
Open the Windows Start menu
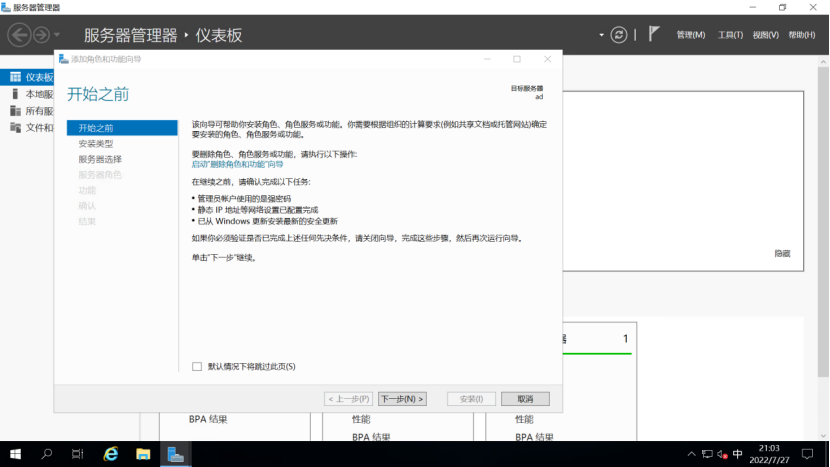point(15,454)
